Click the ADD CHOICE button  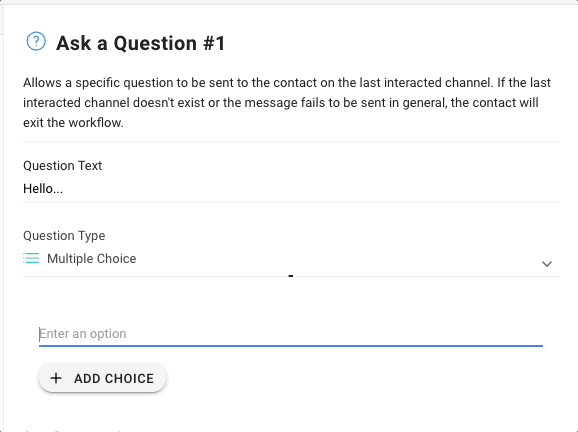pyautogui.click(x=102, y=378)
